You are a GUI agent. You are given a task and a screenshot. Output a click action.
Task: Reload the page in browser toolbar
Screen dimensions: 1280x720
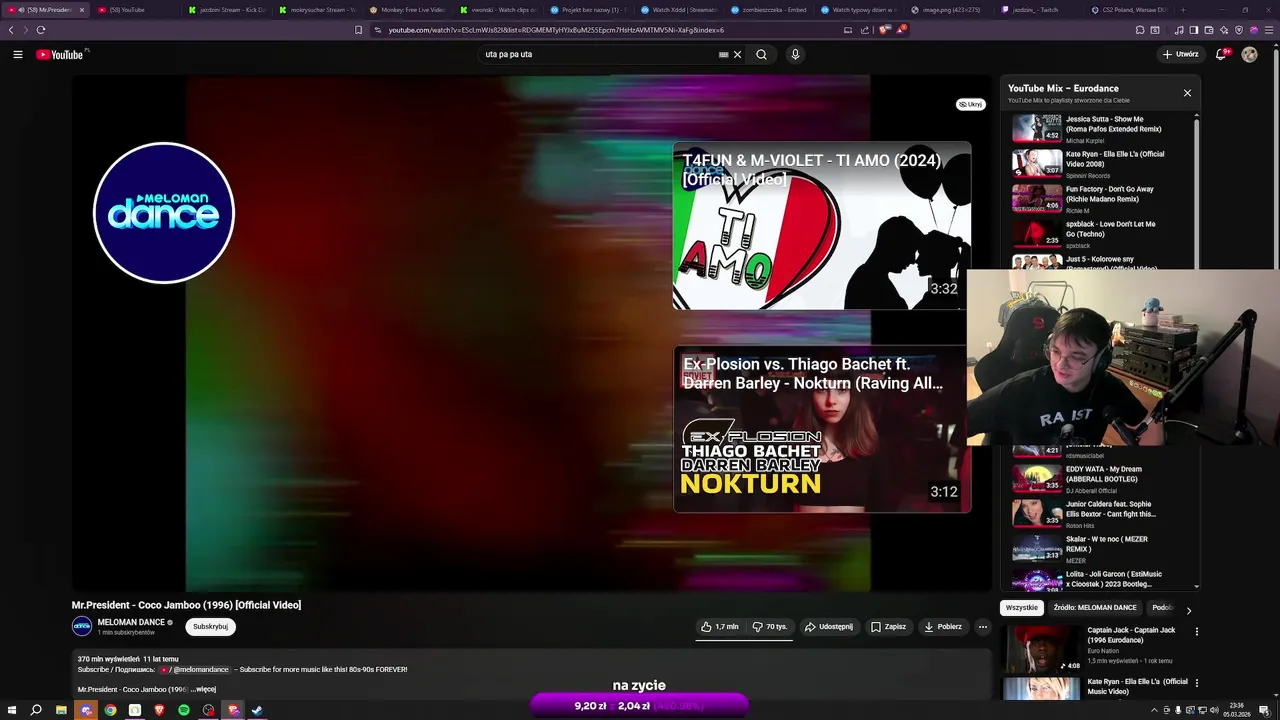pos(40,30)
